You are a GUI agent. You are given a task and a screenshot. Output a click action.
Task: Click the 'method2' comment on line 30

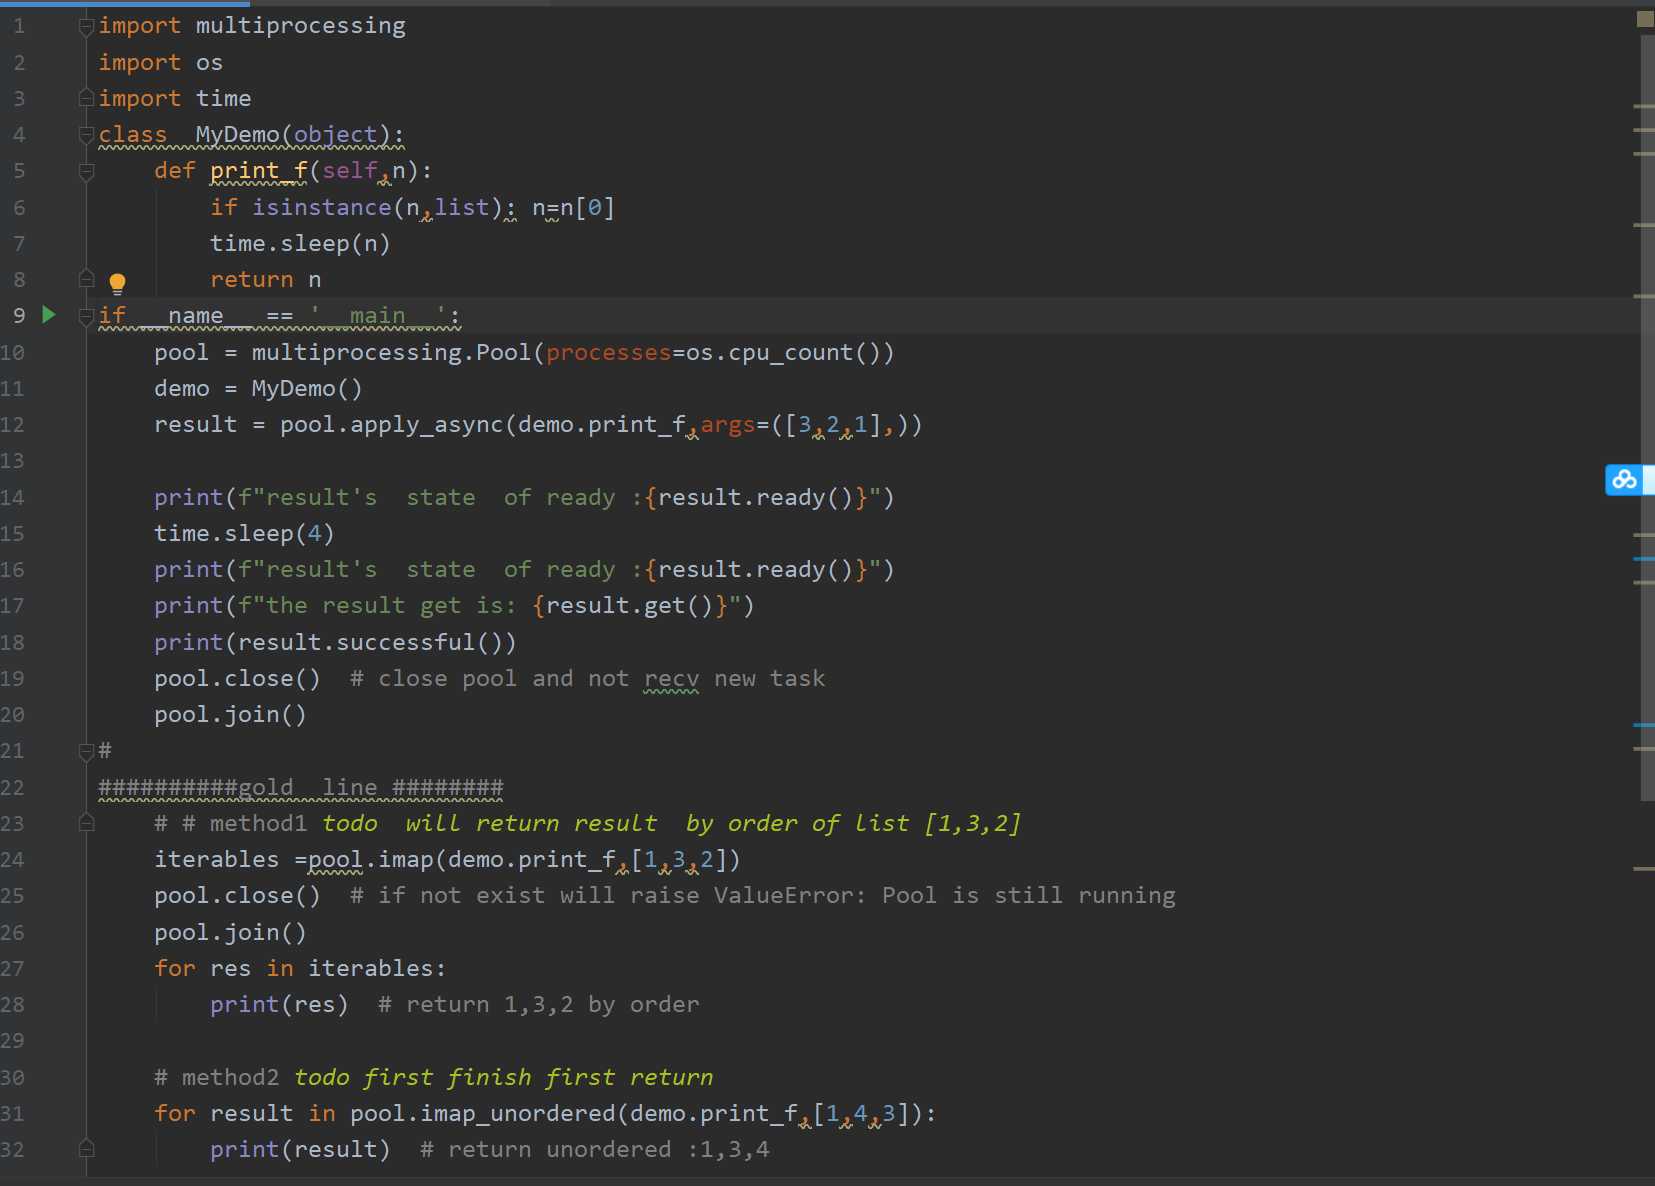click(x=434, y=1078)
